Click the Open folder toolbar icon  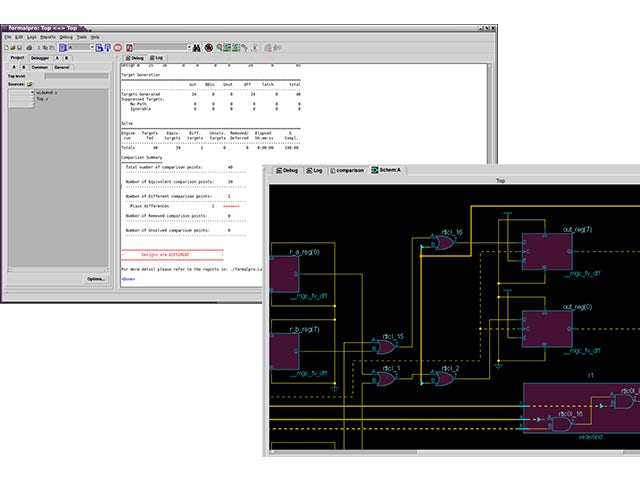click(x=13, y=48)
